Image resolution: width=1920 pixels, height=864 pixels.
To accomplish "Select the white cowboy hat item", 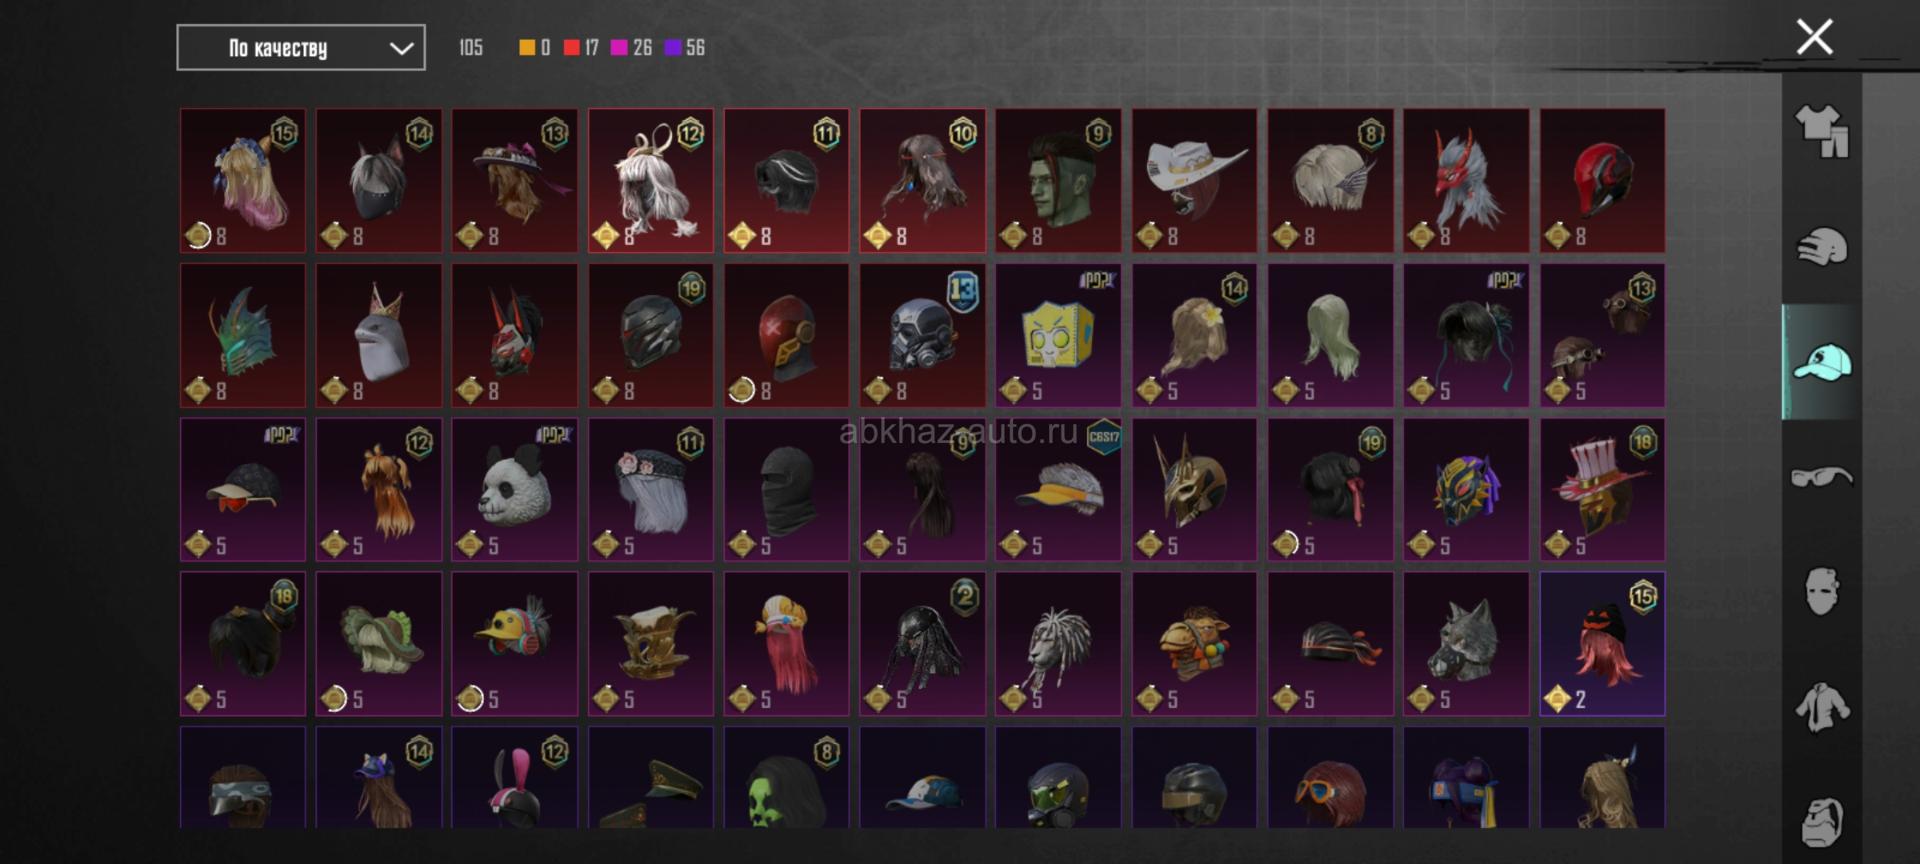I will click(x=1194, y=180).
